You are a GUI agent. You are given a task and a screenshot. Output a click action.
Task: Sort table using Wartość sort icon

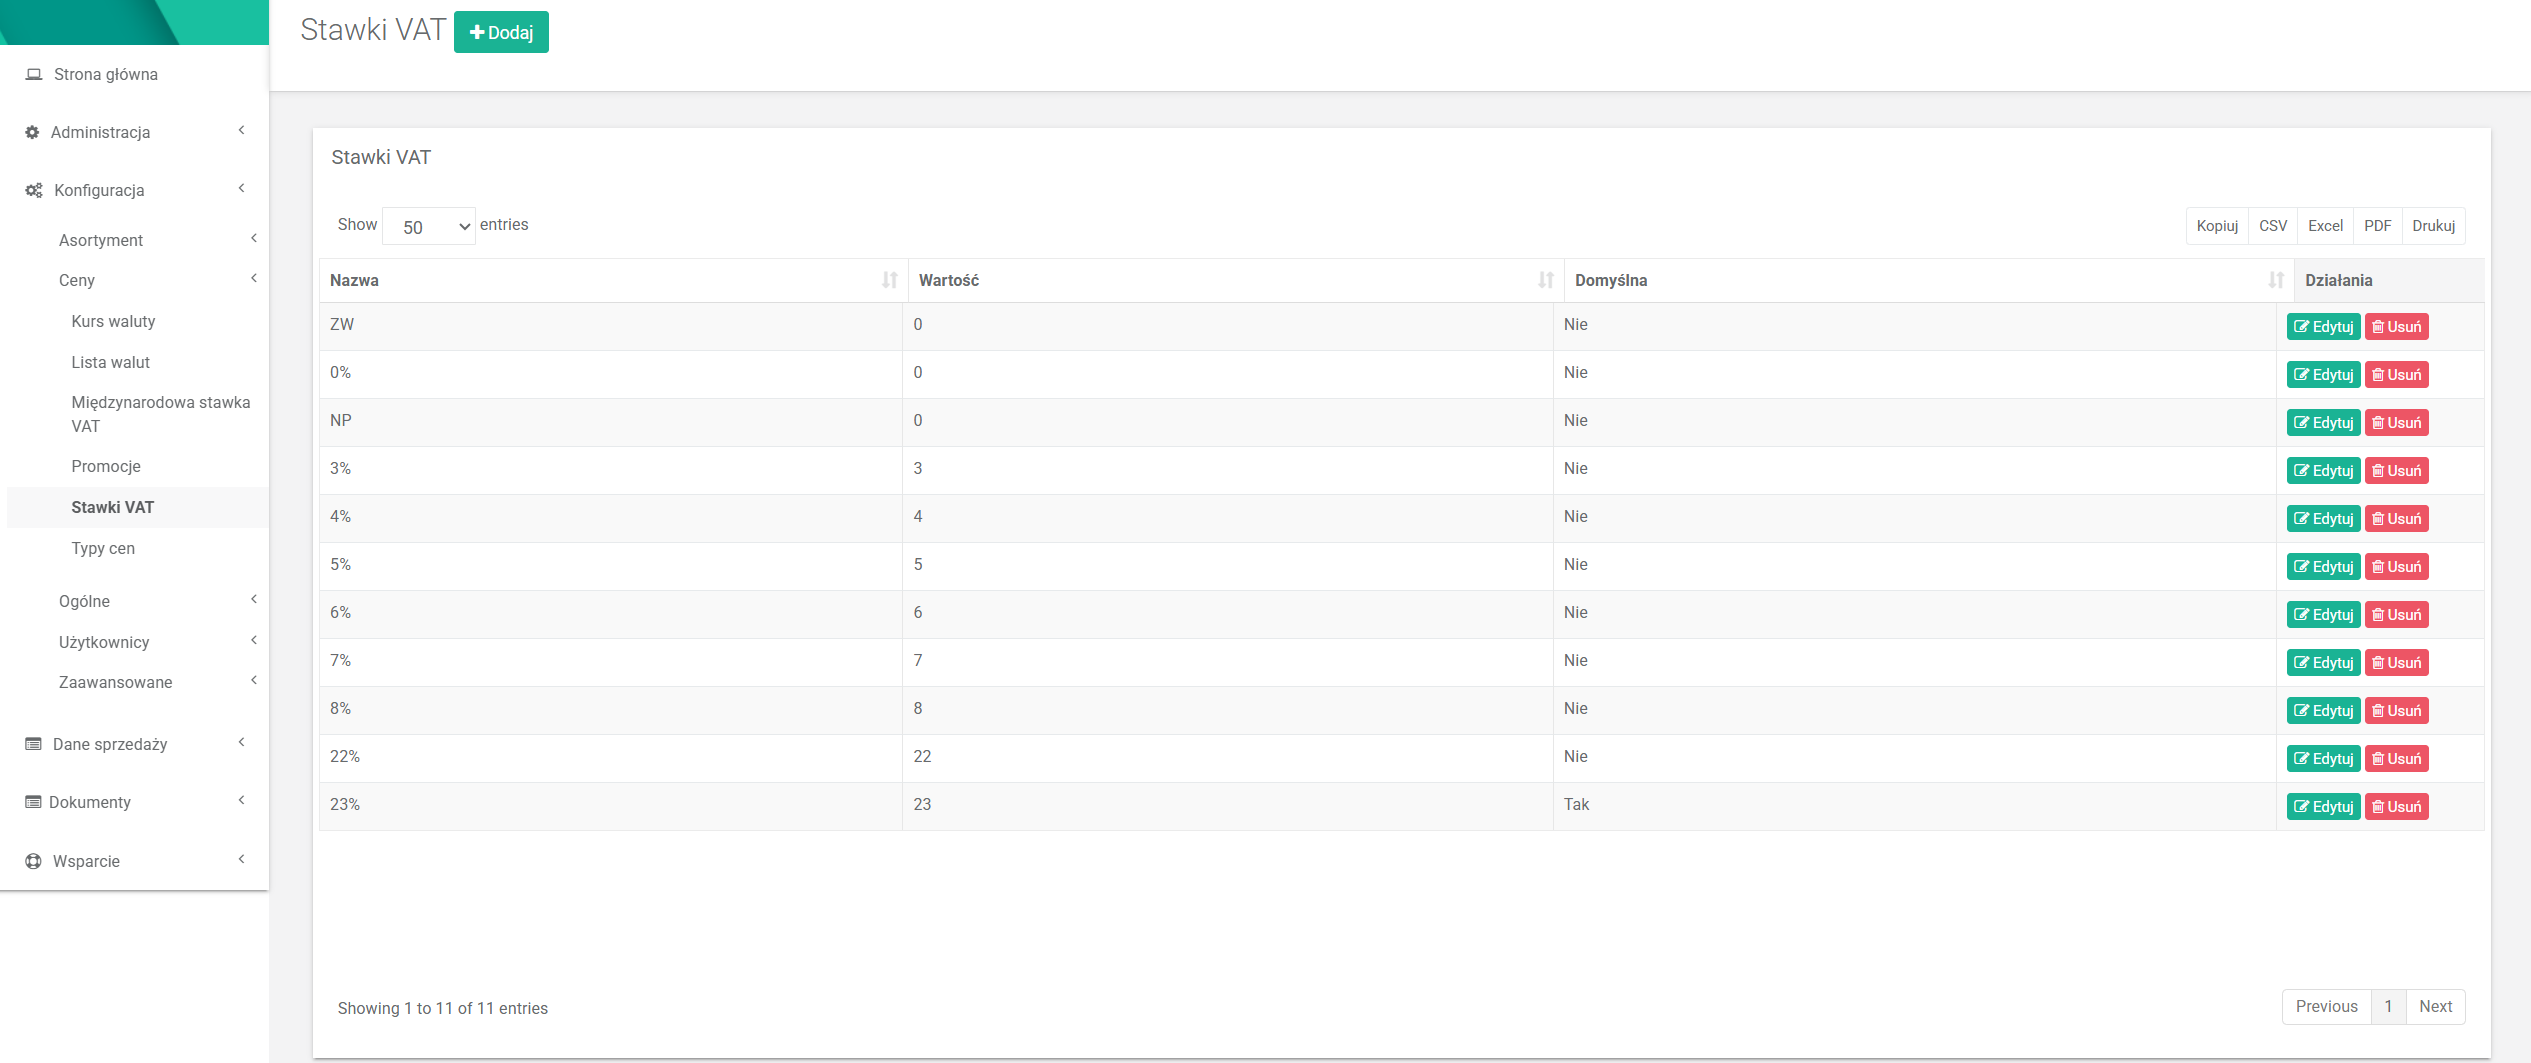[x=1545, y=281]
